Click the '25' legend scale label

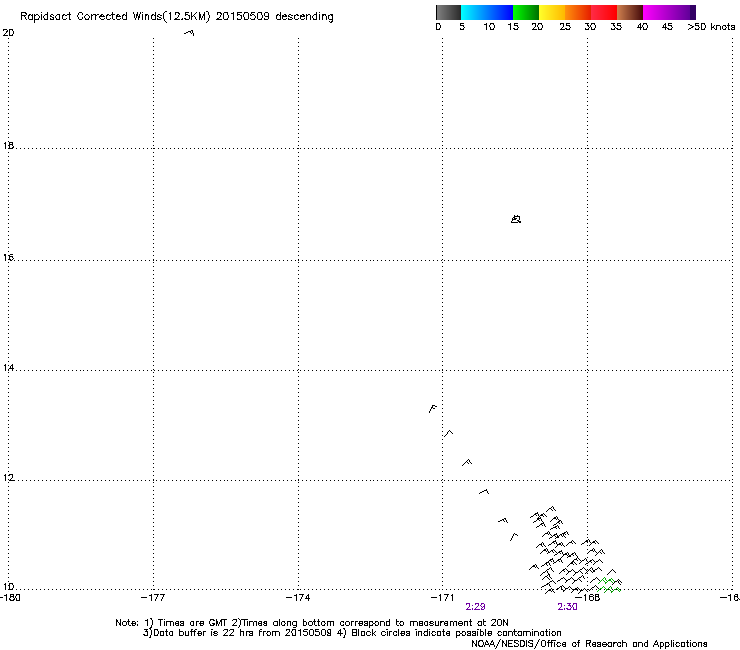[x=565, y=27]
